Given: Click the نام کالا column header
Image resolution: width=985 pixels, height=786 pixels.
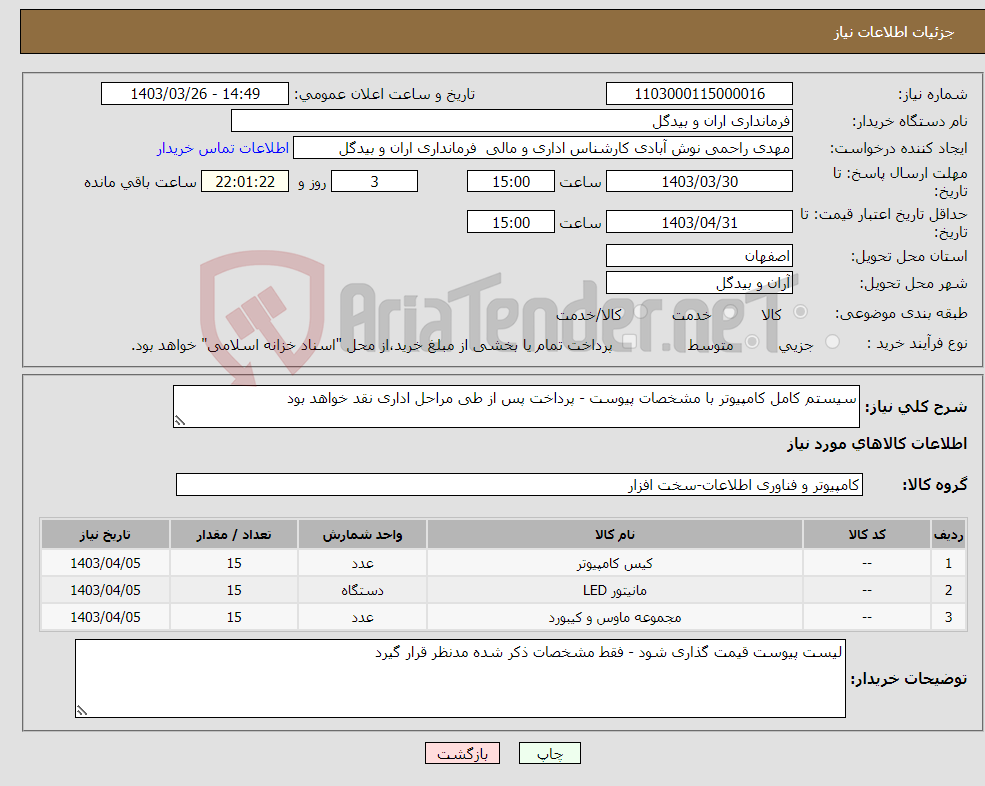Looking at the screenshot, I should point(615,535).
